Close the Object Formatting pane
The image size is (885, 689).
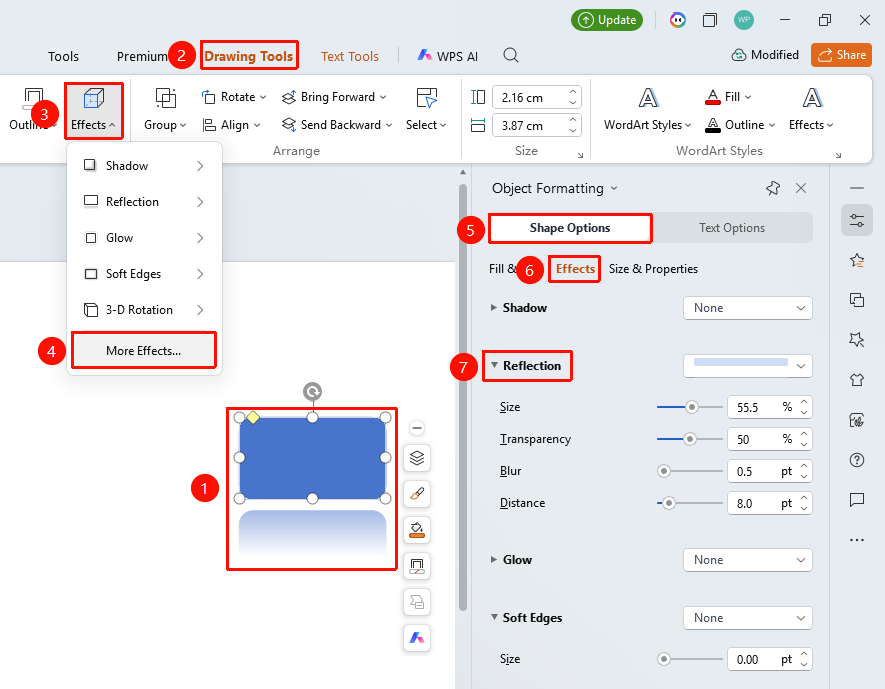801,188
